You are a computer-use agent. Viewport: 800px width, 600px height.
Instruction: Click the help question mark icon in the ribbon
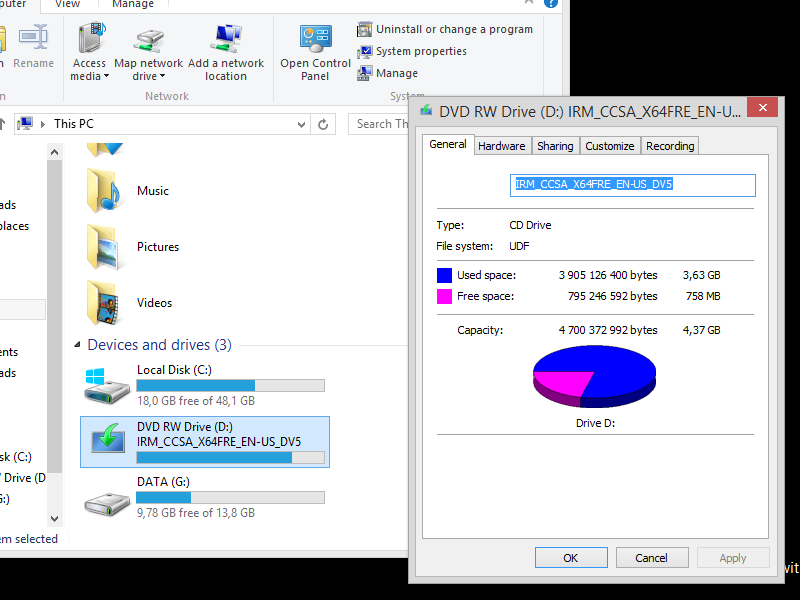click(551, 3)
